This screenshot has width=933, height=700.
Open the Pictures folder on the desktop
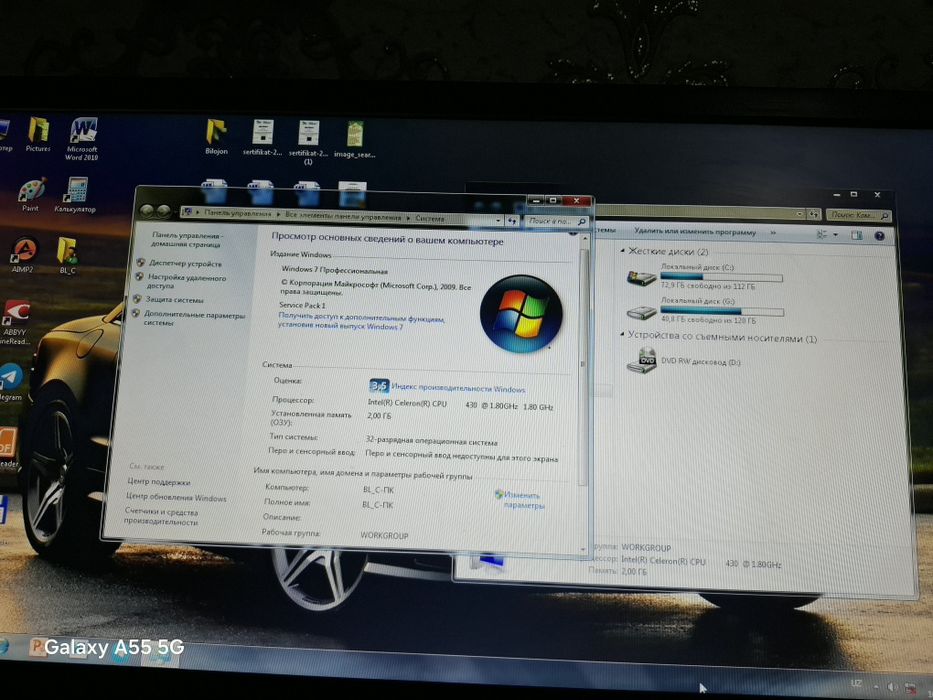click(38, 135)
